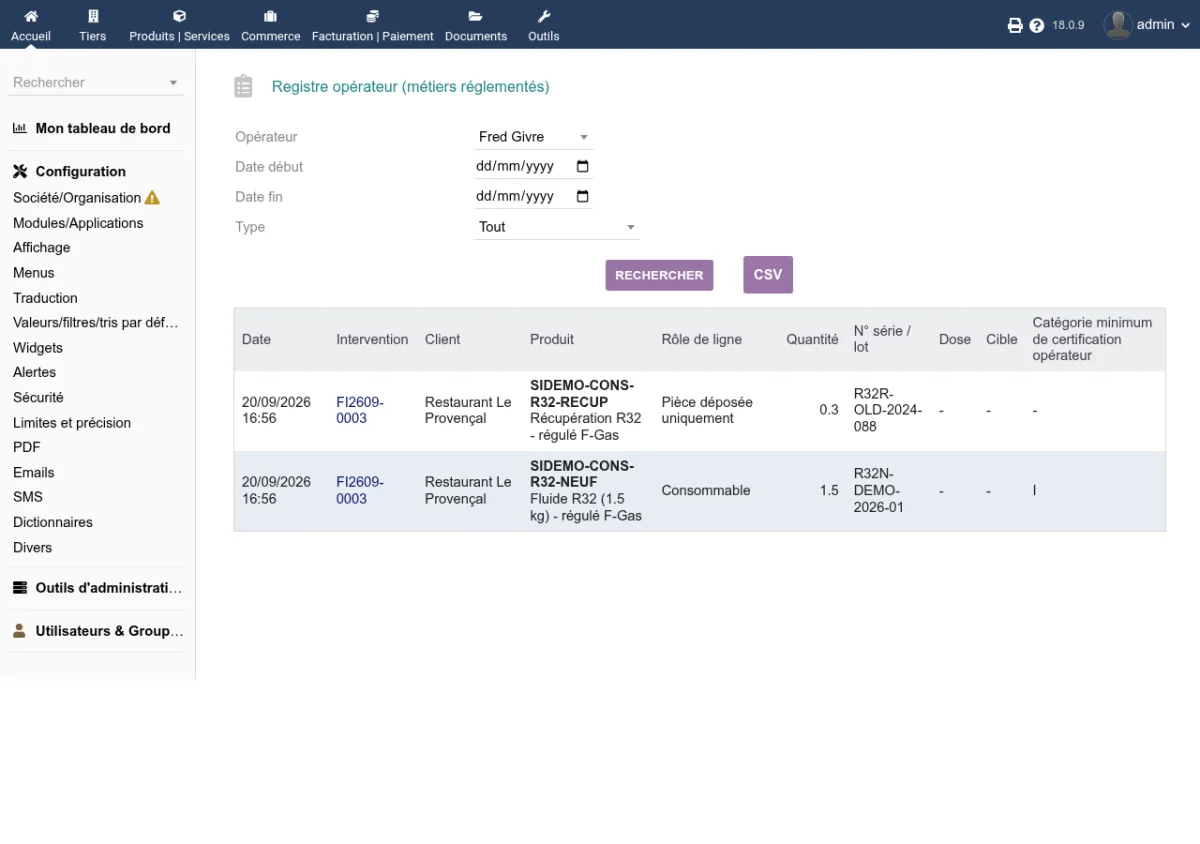Click the Quantité column header

coord(812,340)
